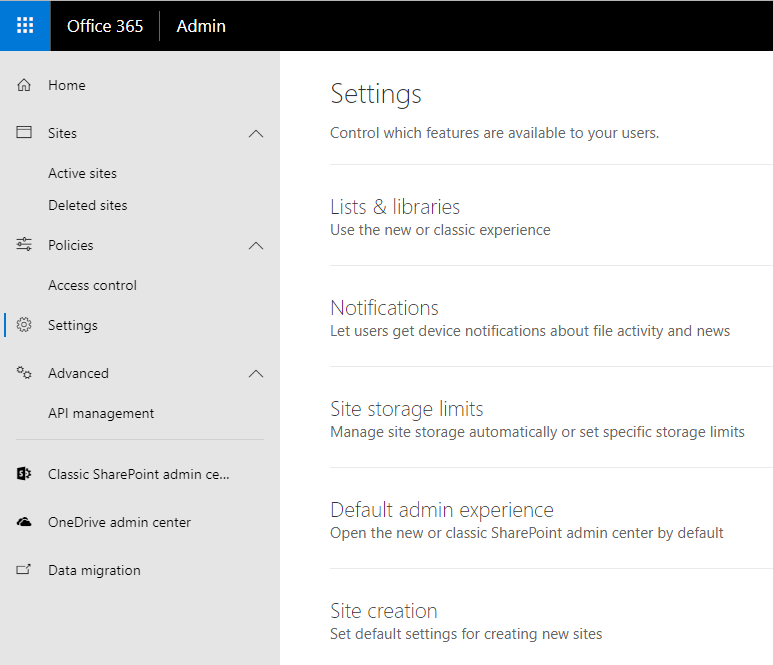Click 'Manage site storage automatically' description

point(537,432)
